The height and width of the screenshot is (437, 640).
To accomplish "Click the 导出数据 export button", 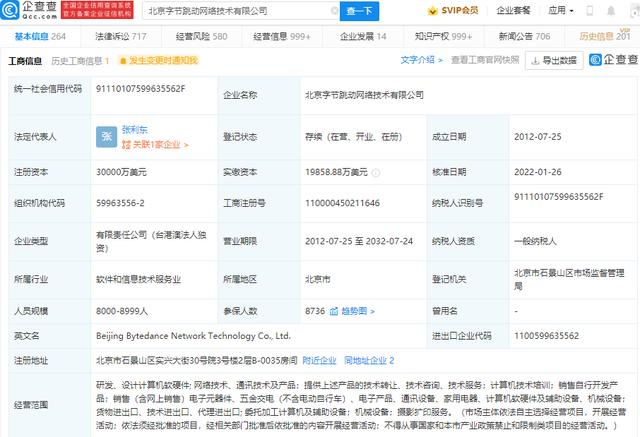I will click(x=554, y=61).
